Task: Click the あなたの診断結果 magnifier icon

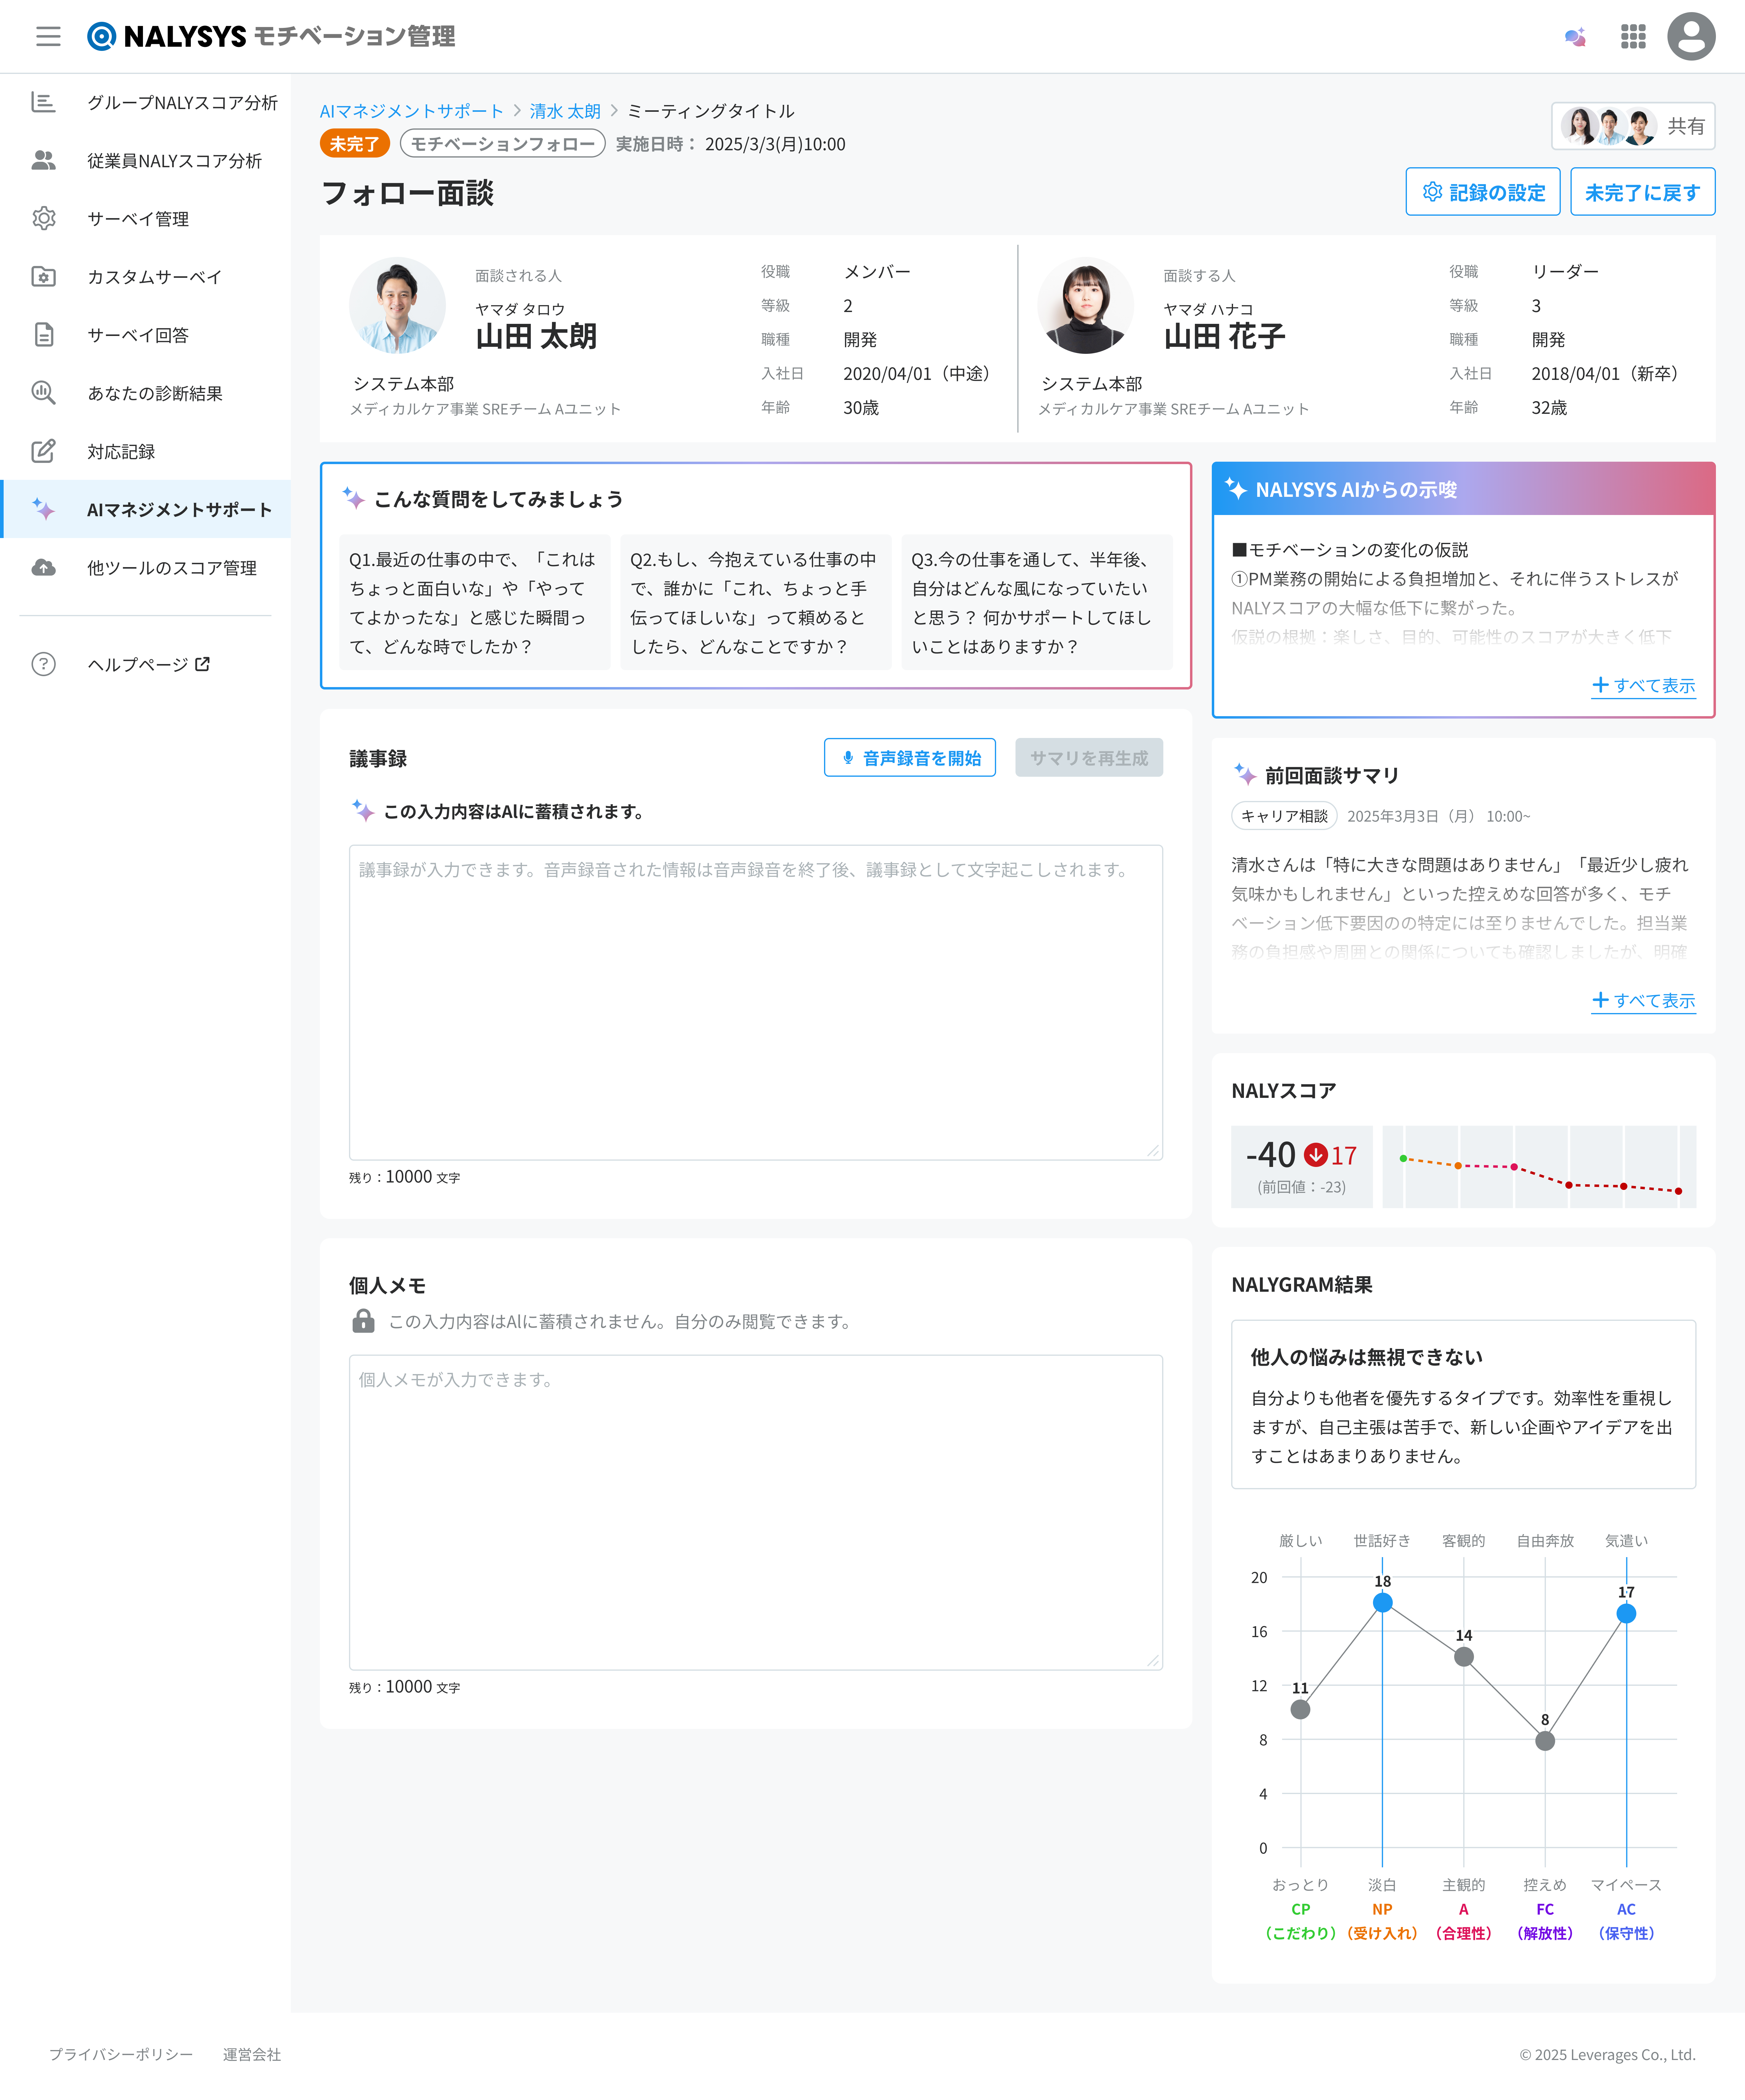Action: coord(43,392)
